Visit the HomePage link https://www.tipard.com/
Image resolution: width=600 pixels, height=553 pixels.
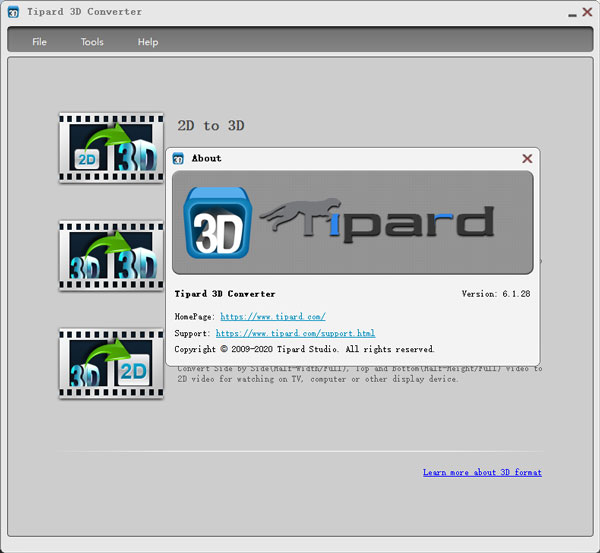tap(272, 316)
